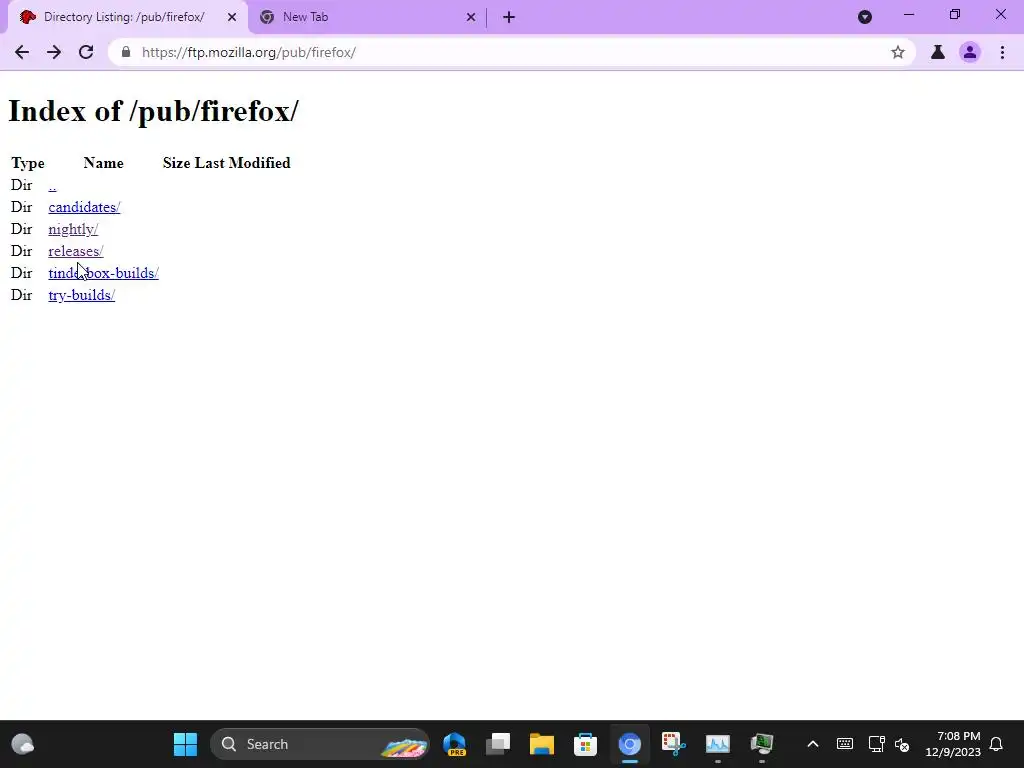
Task: Open the Windows Start menu
Action: point(185,744)
